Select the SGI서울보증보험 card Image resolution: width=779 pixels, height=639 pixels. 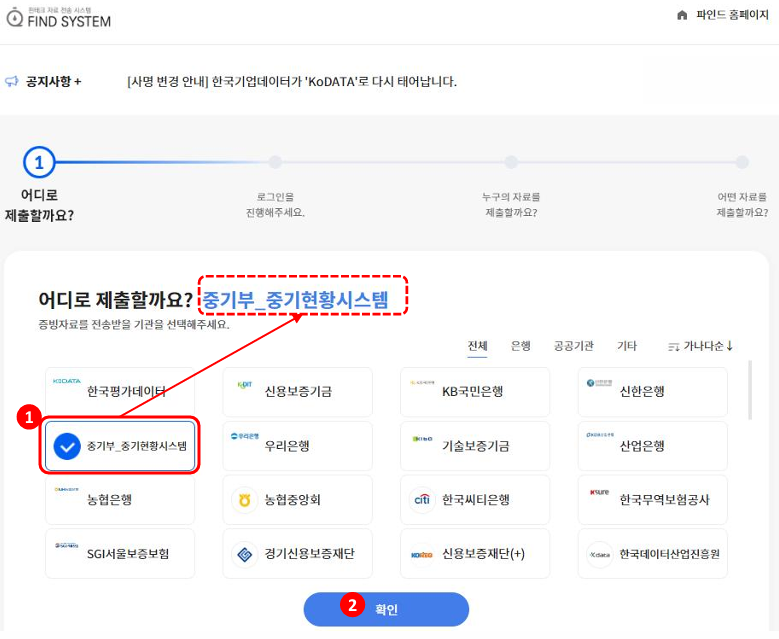(120, 554)
